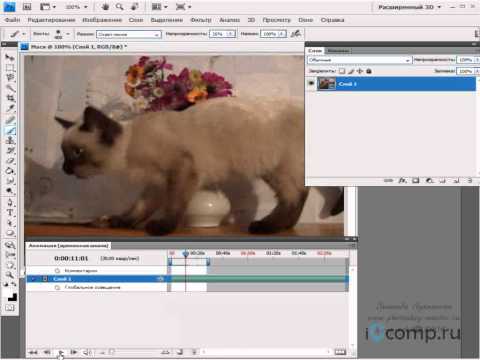Create new adjustment layer icon

429,180
